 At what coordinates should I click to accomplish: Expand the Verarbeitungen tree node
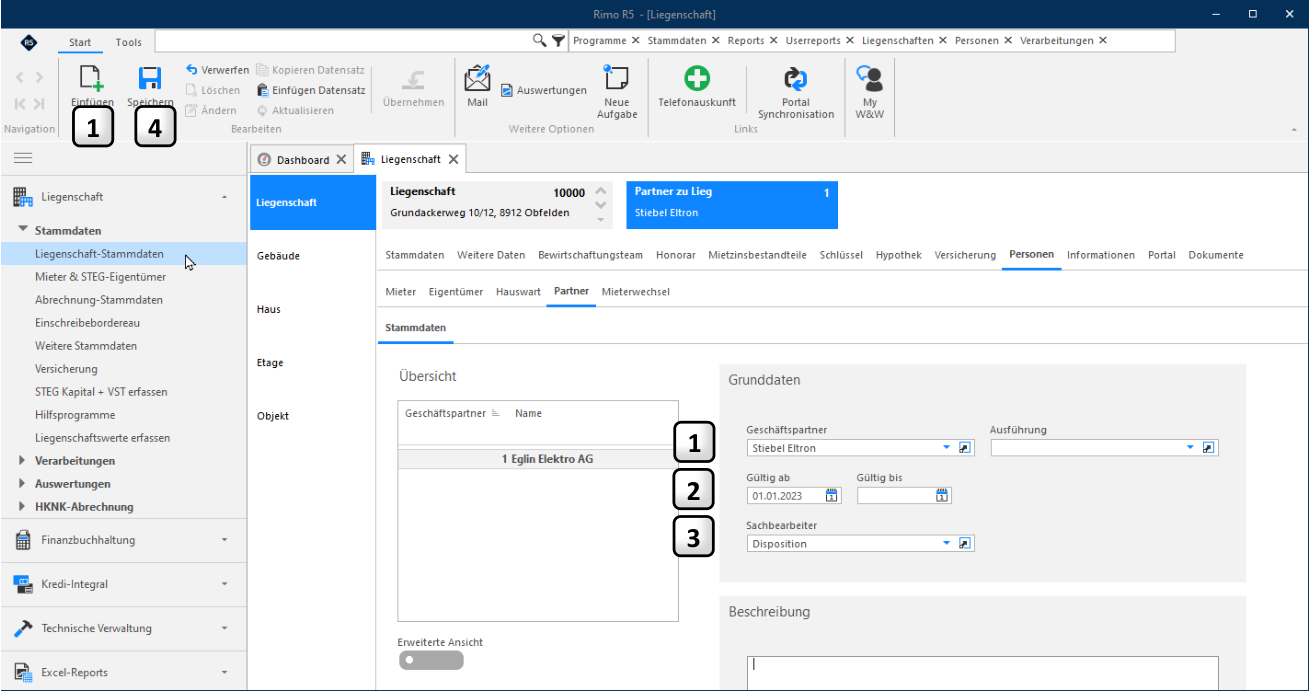22,460
